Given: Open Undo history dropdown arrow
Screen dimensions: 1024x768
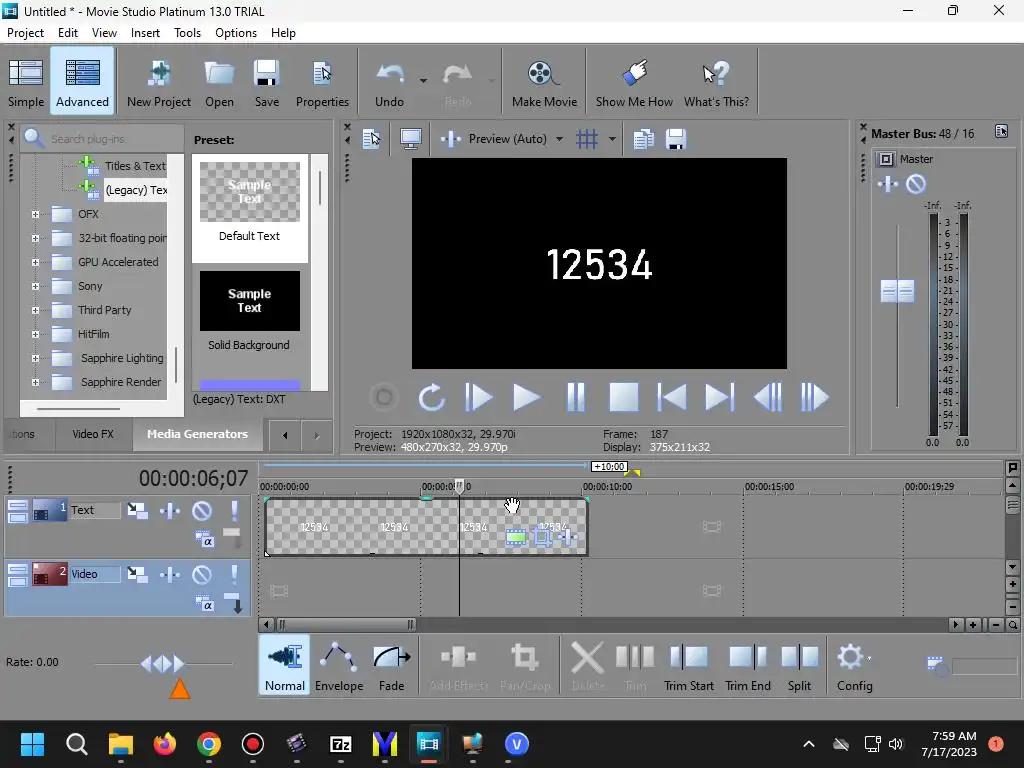Looking at the screenshot, I should pyautogui.click(x=423, y=81).
